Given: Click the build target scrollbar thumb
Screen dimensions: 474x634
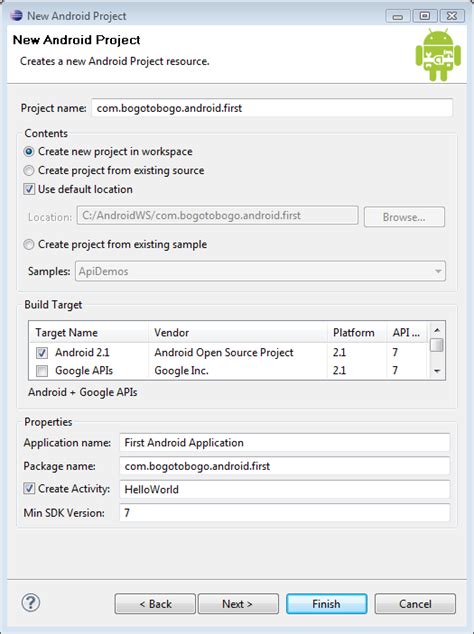Looking at the screenshot, I should (437, 345).
